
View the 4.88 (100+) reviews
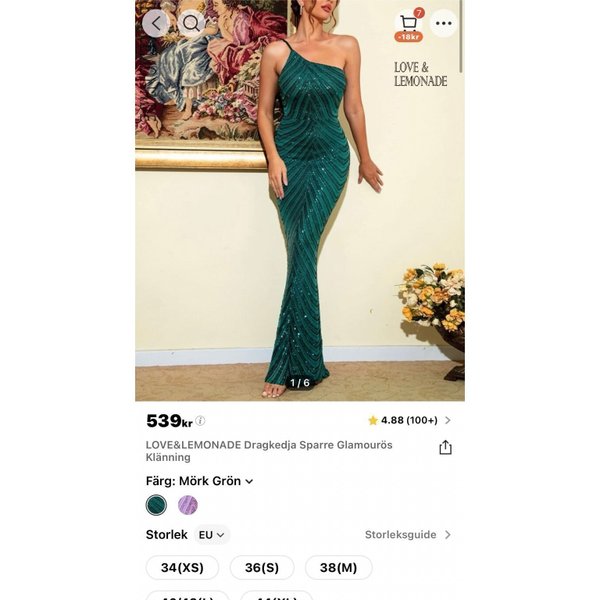pos(409,421)
